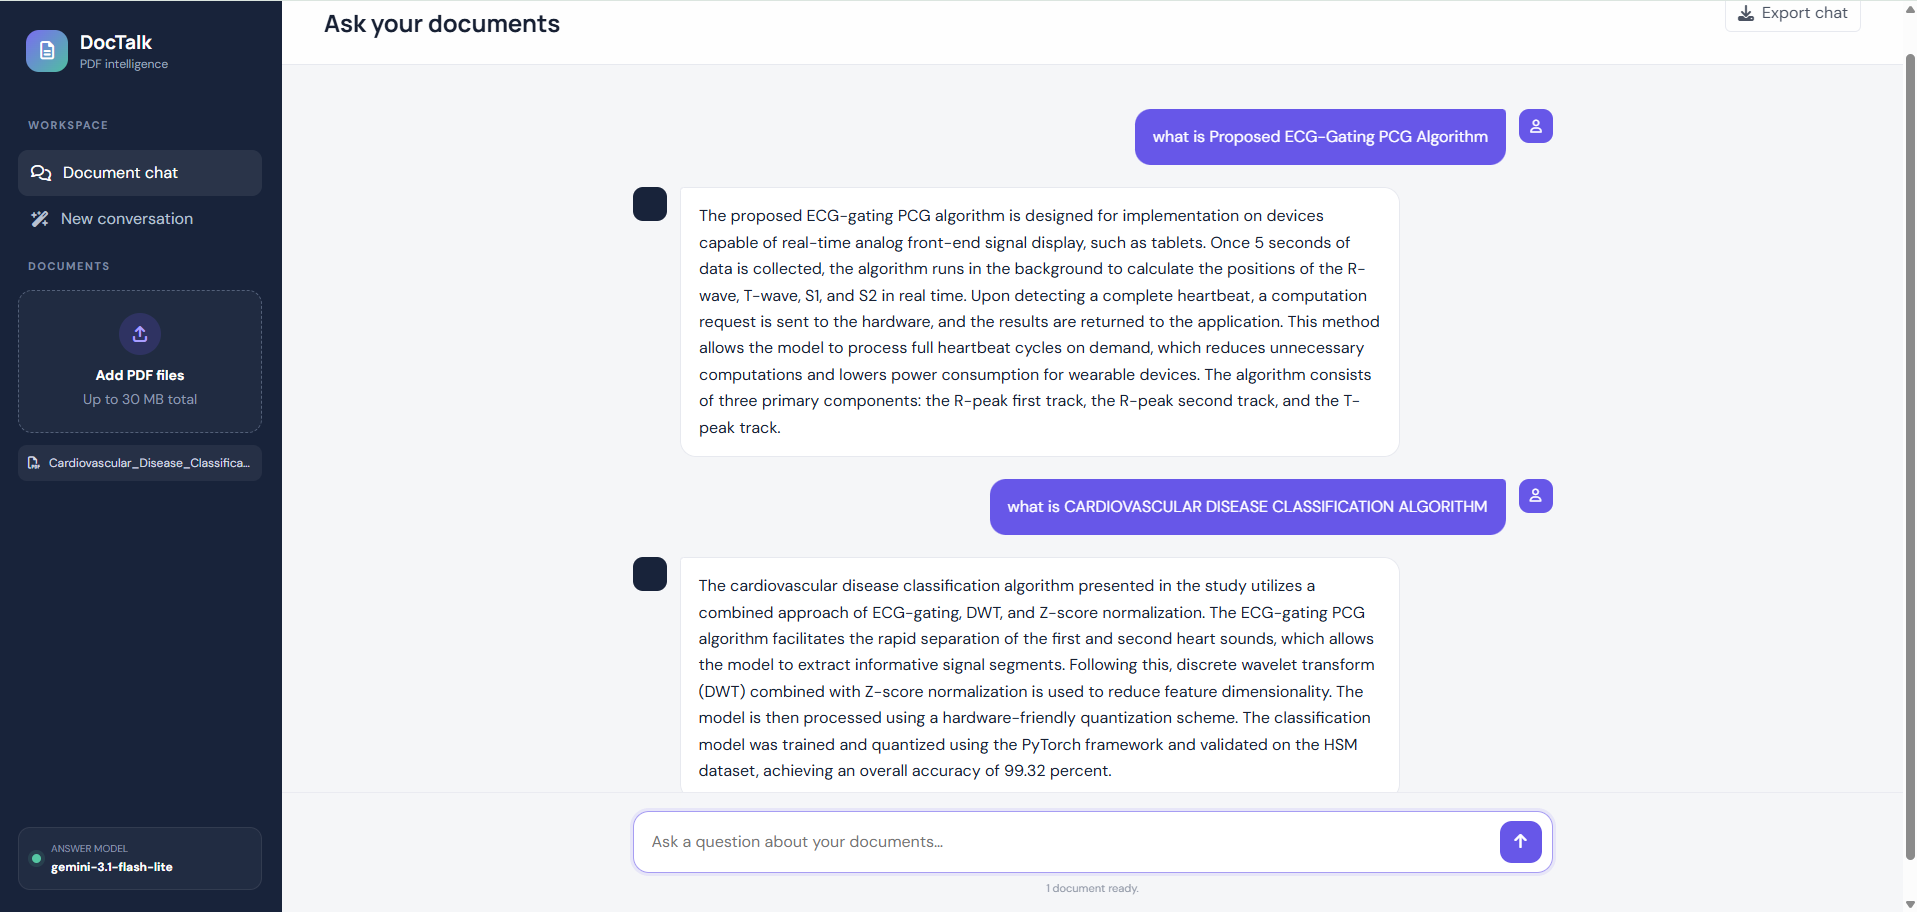Click the Document chat bubbles icon
Viewport: 1917px width, 912px height.
point(41,173)
